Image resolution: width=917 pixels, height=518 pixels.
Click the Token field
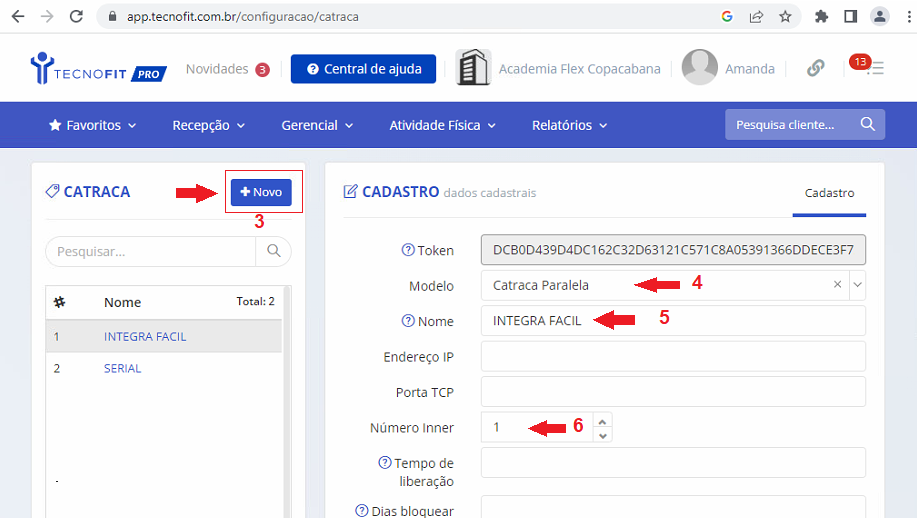673,250
